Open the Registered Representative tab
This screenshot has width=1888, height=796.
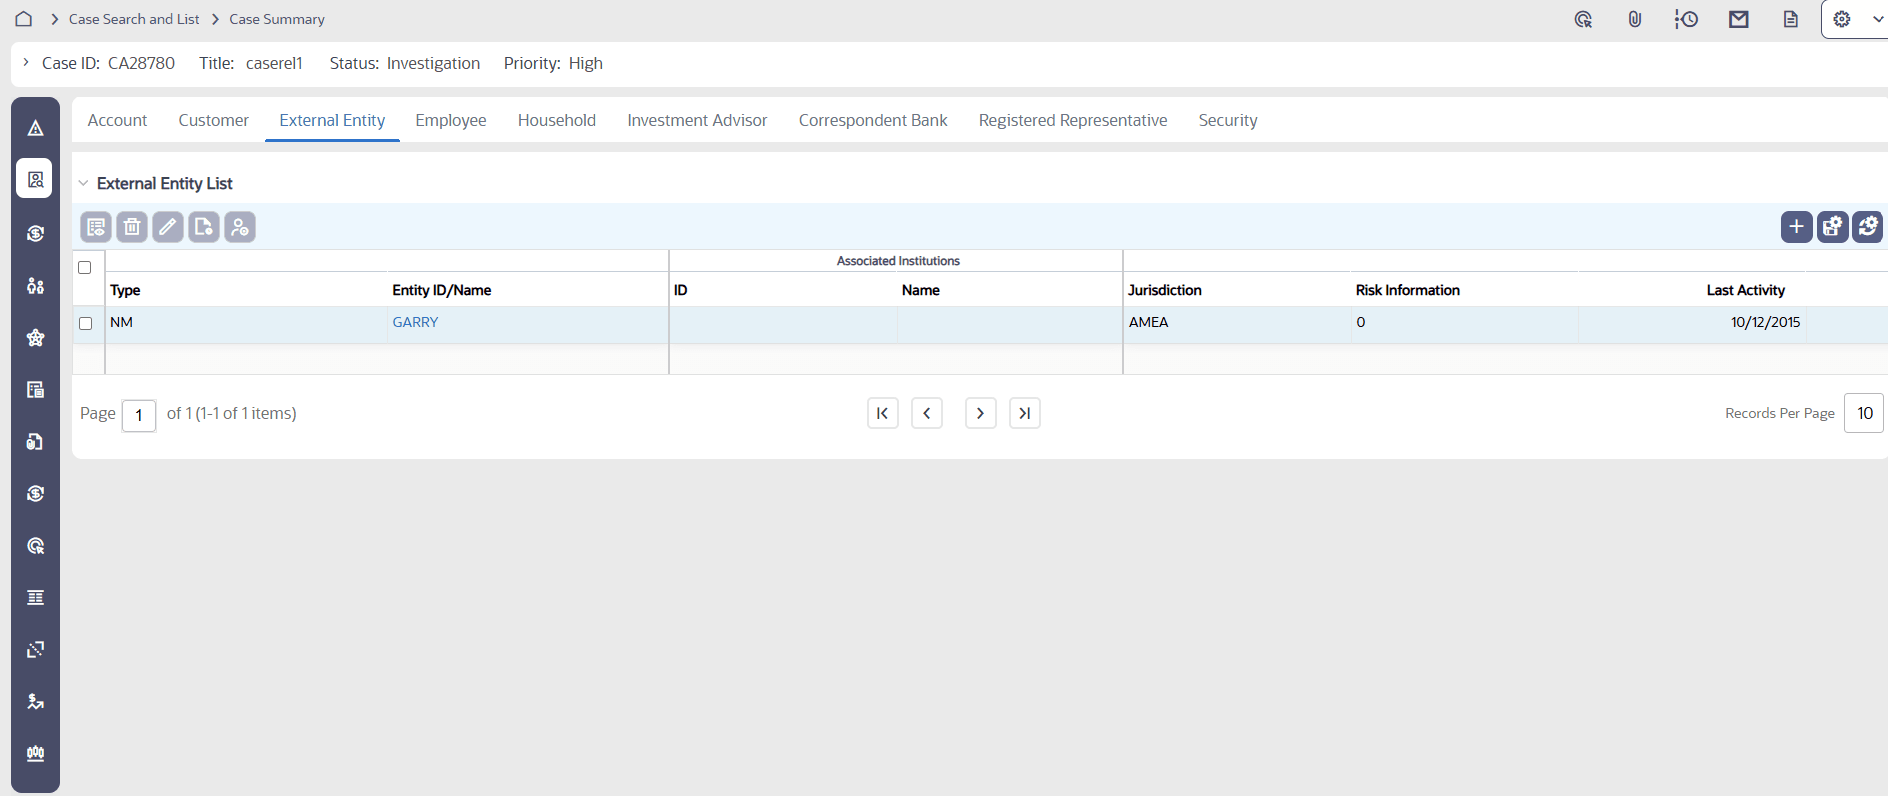(x=1073, y=120)
